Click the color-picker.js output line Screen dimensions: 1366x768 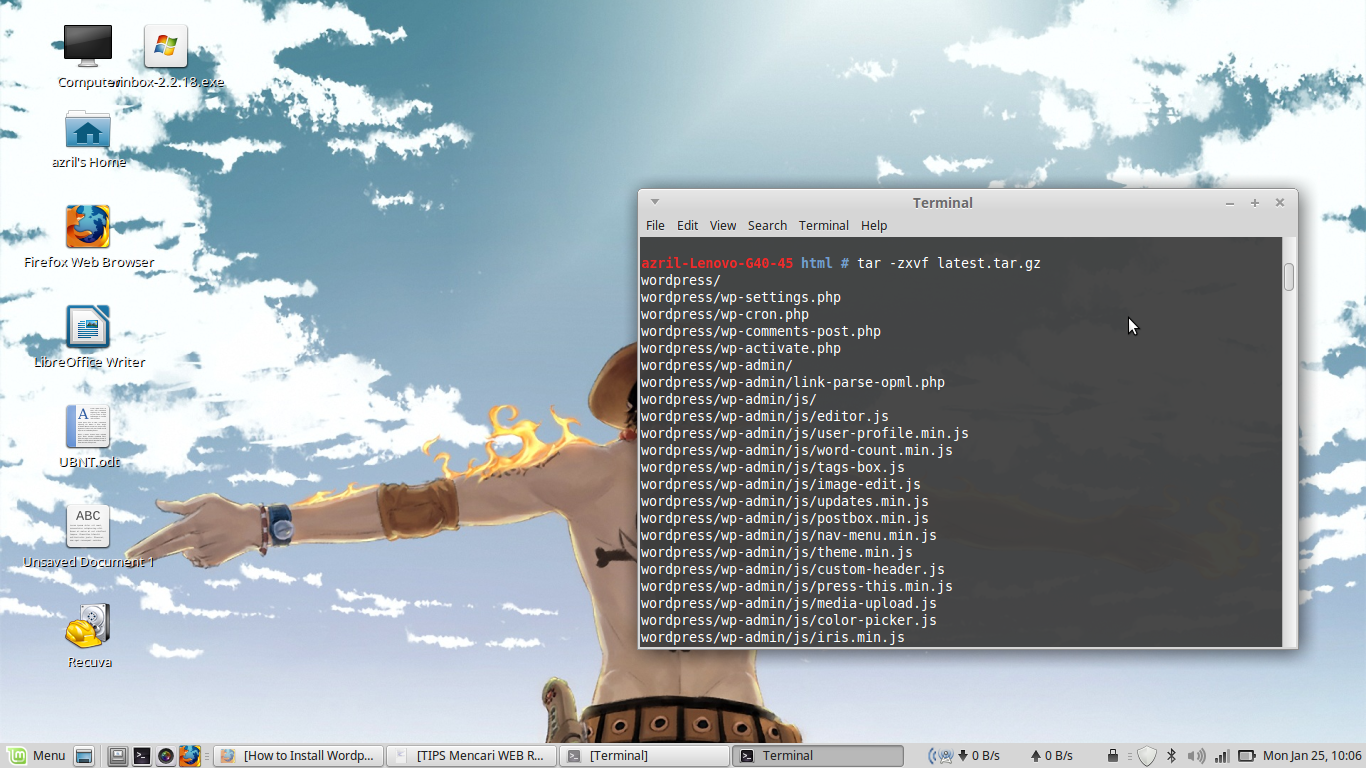(x=789, y=620)
